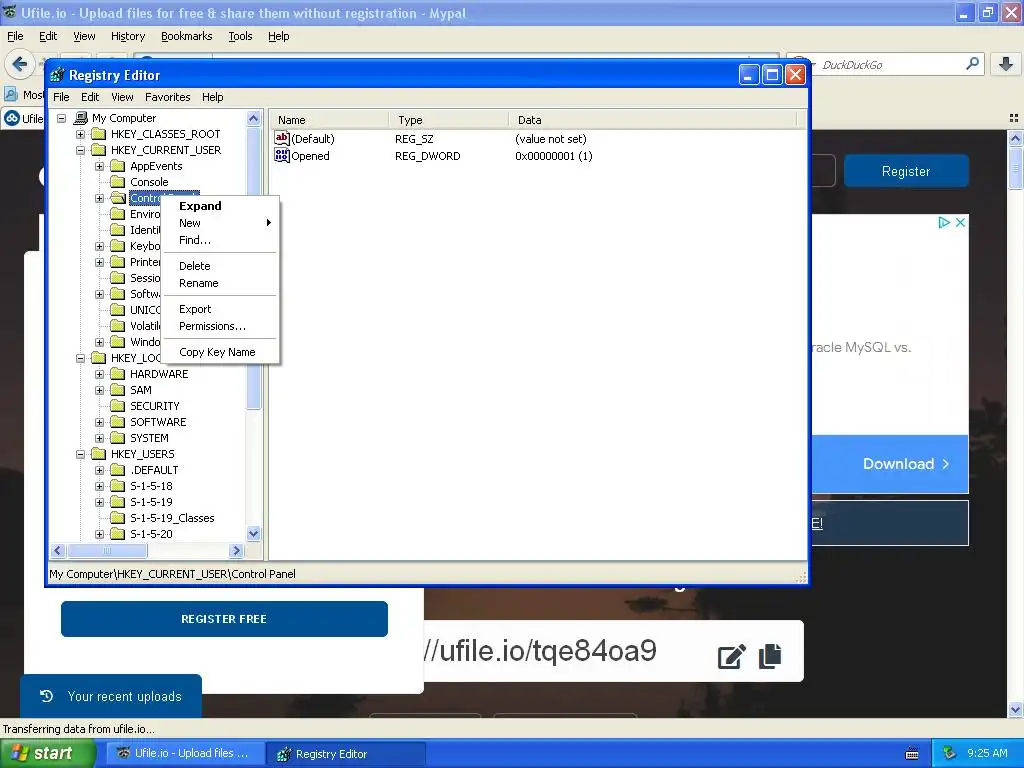Click the downloads arrow icon in browser toolbar
The width and height of the screenshot is (1024, 768).
point(1006,64)
